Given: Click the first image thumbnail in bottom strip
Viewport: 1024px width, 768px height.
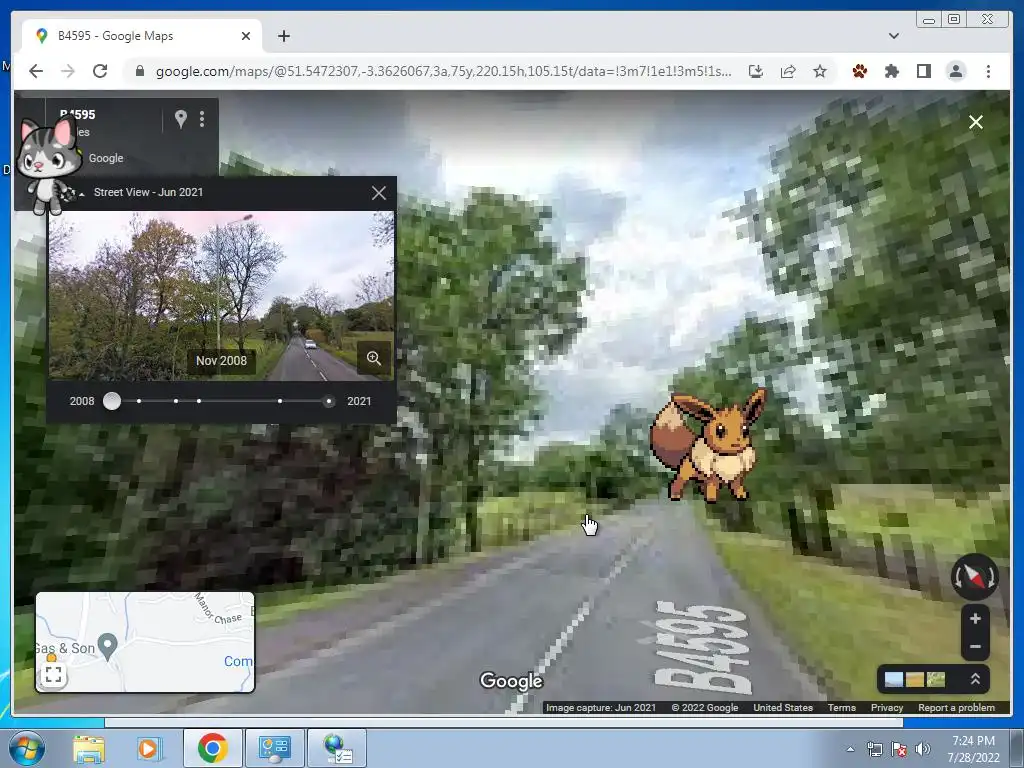Looking at the screenshot, I should tap(893, 680).
